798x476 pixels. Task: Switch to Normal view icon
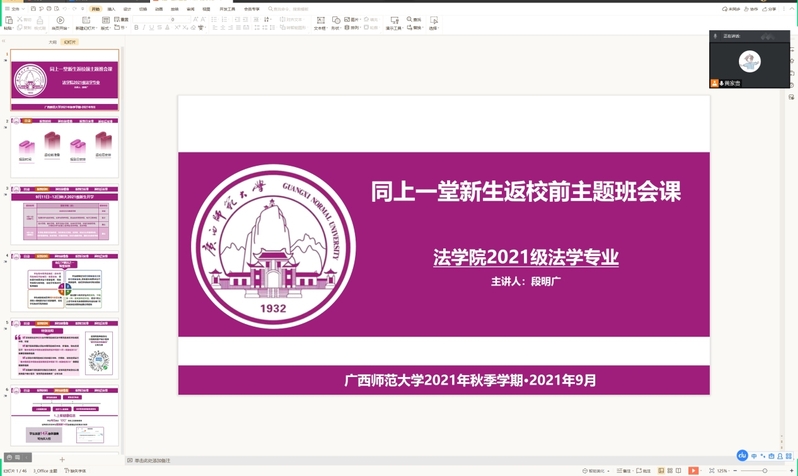point(661,470)
